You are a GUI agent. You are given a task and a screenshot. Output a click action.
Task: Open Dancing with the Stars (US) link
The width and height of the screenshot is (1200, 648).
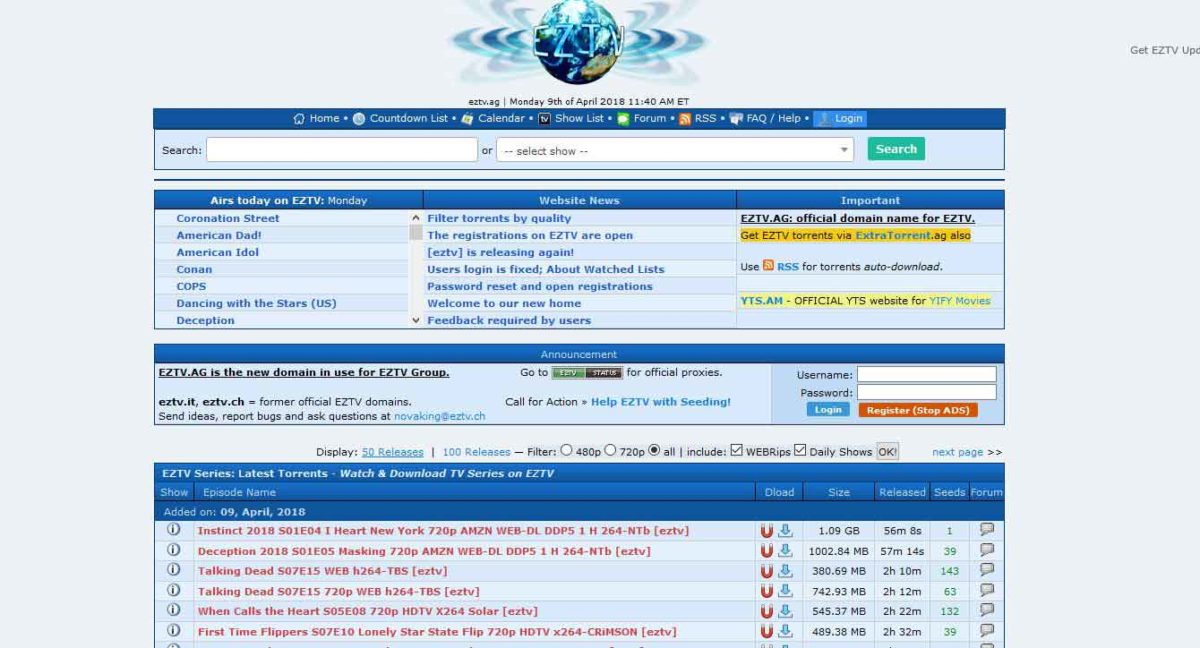coord(256,303)
